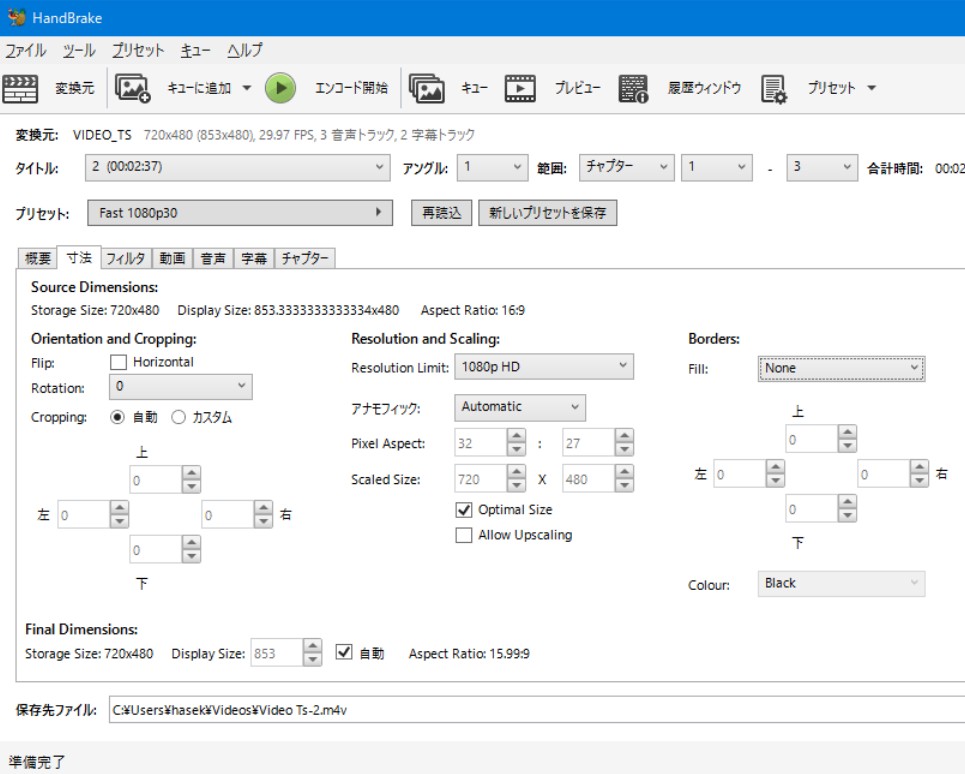Image resolution: width=965 pixels, height=774 pixels.
Task: Switch to チャプター tab
Action: point(305,258)
